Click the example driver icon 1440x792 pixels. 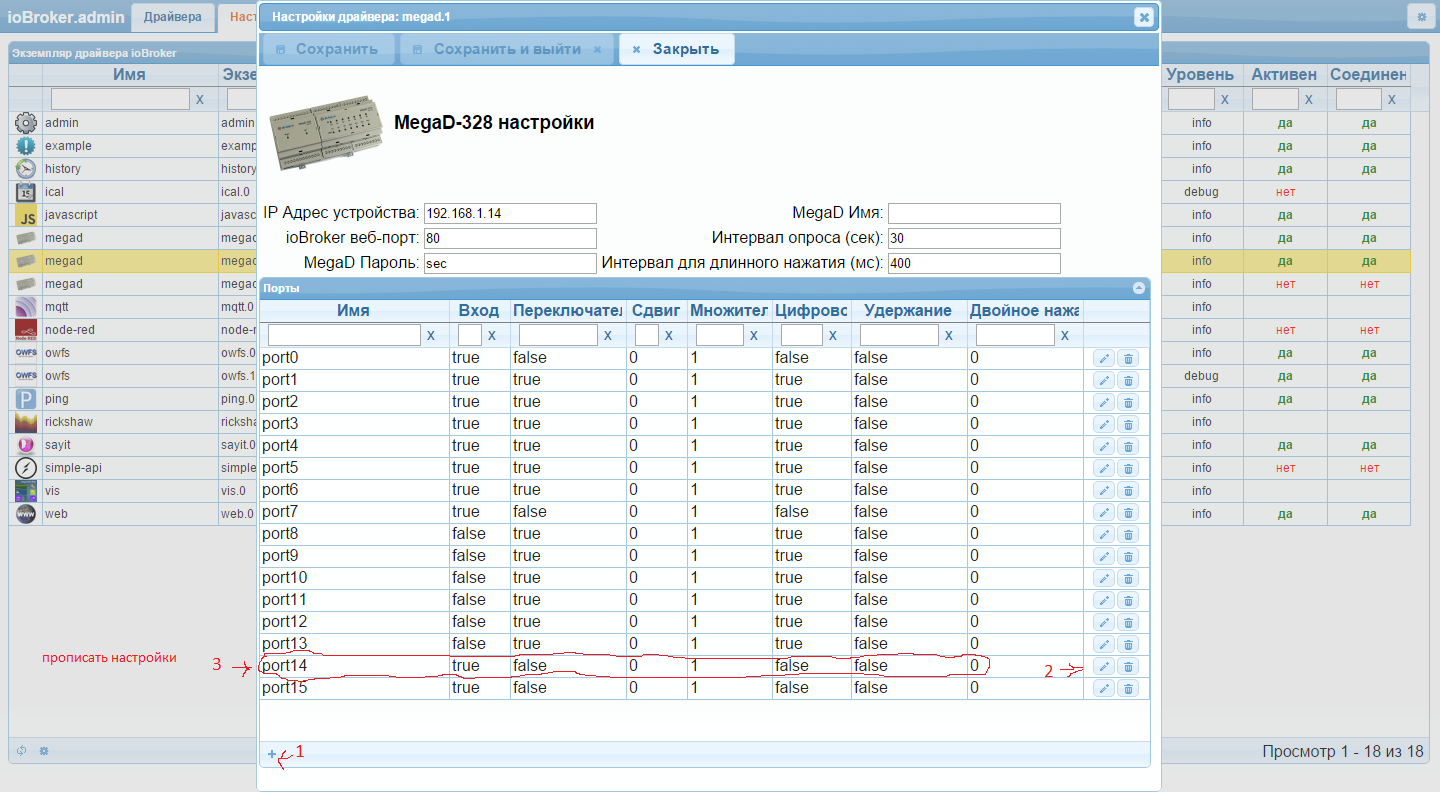point(26,146)
